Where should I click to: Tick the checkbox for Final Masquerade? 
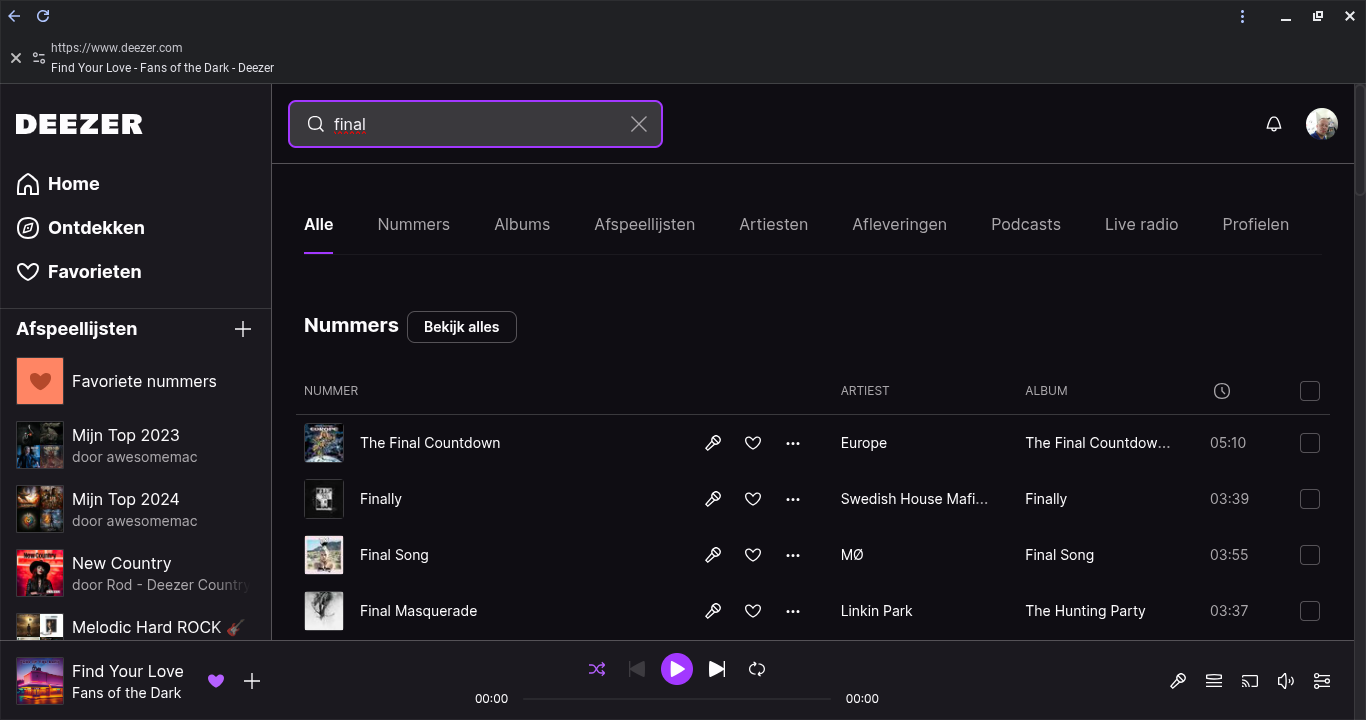[x=1310, y=611]
